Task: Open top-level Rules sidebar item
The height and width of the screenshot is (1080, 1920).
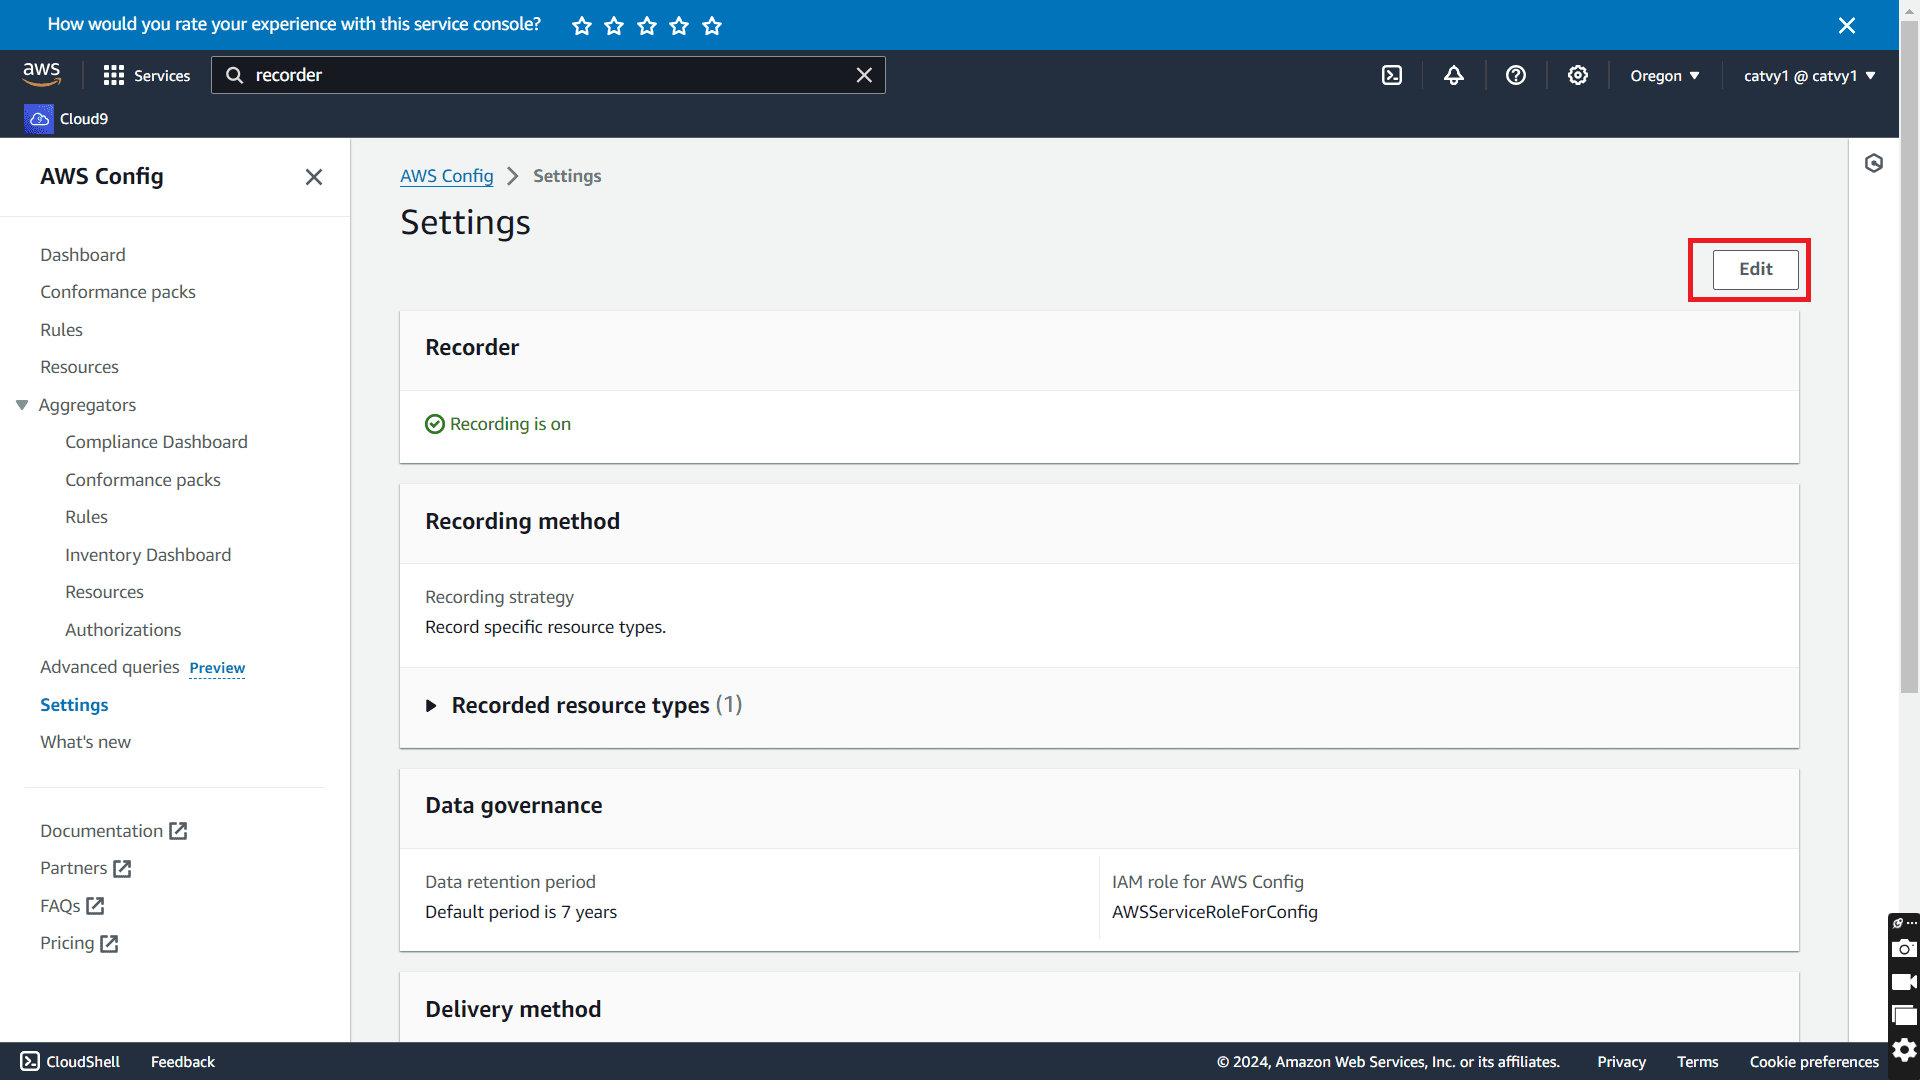Action: [x=61, y=330]
